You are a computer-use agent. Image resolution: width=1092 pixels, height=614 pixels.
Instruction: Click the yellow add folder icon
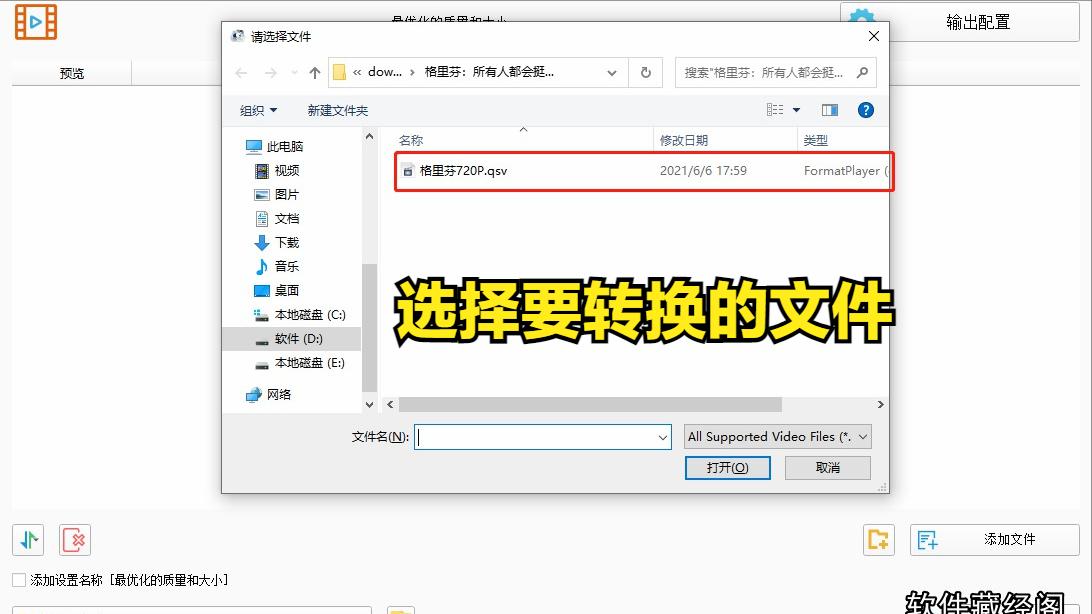point(878,539)
